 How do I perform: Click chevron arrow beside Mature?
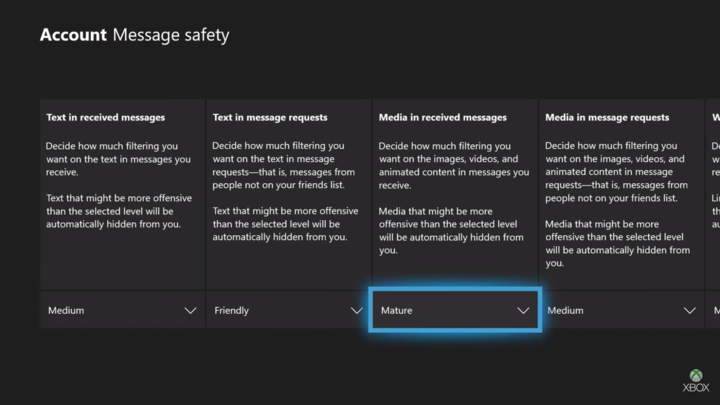tap(523, 311)
